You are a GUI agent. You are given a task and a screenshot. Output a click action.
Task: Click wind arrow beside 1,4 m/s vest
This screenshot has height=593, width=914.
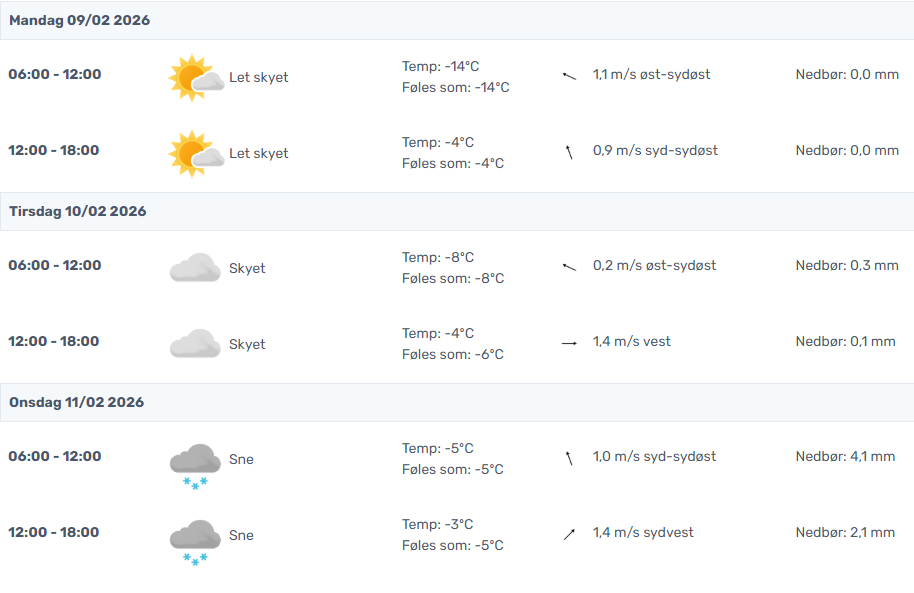(x=570, y=343)
